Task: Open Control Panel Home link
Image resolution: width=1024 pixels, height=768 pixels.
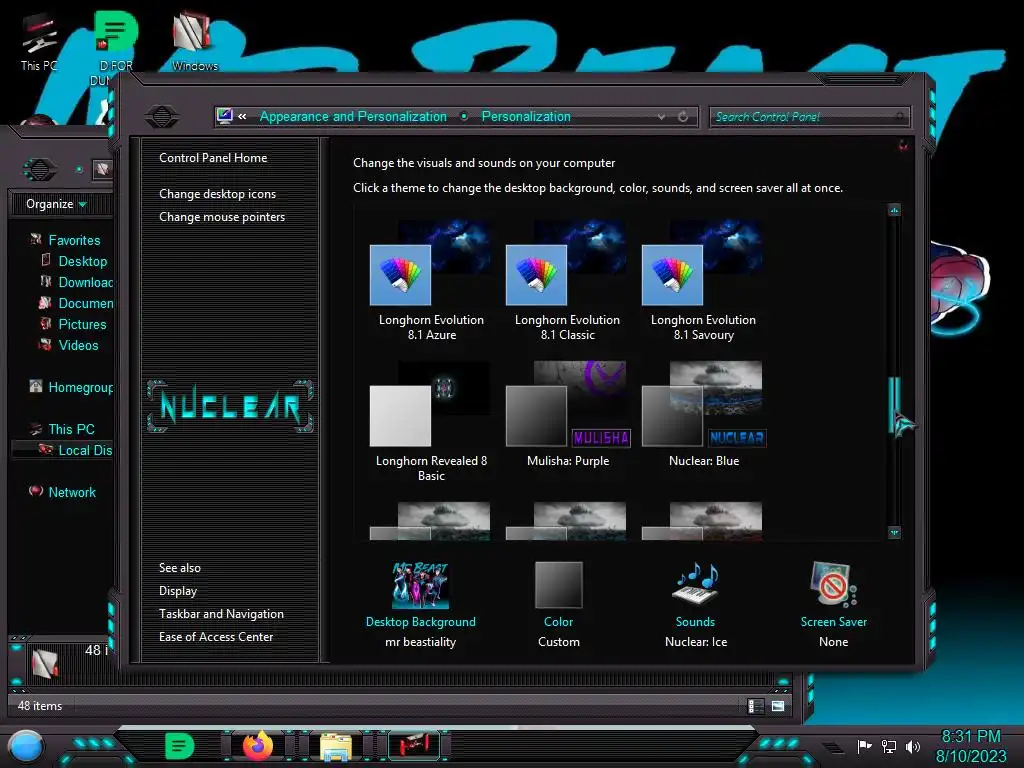Action: pyautogui.click(x=213, y=157)
